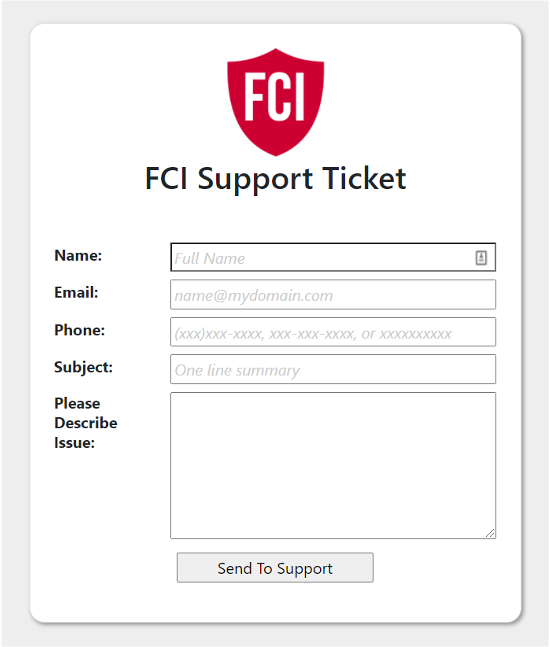This screenshot has height=647, width=550.
Task: Click the word Support in heading
Action: [255, 180]
